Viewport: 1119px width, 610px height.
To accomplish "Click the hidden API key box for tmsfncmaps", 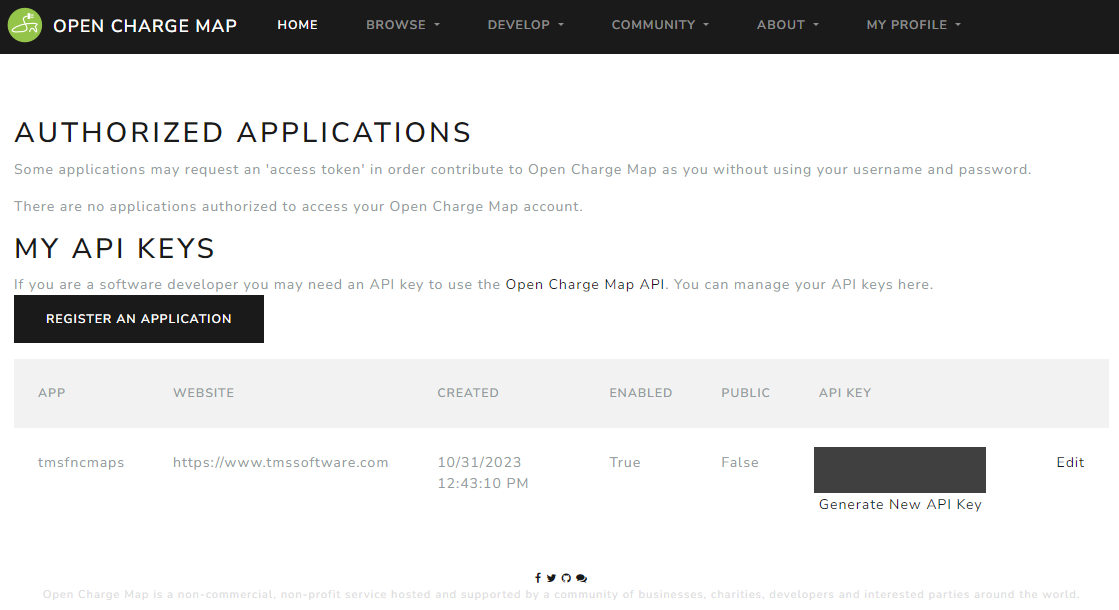I will click(900, 469).
